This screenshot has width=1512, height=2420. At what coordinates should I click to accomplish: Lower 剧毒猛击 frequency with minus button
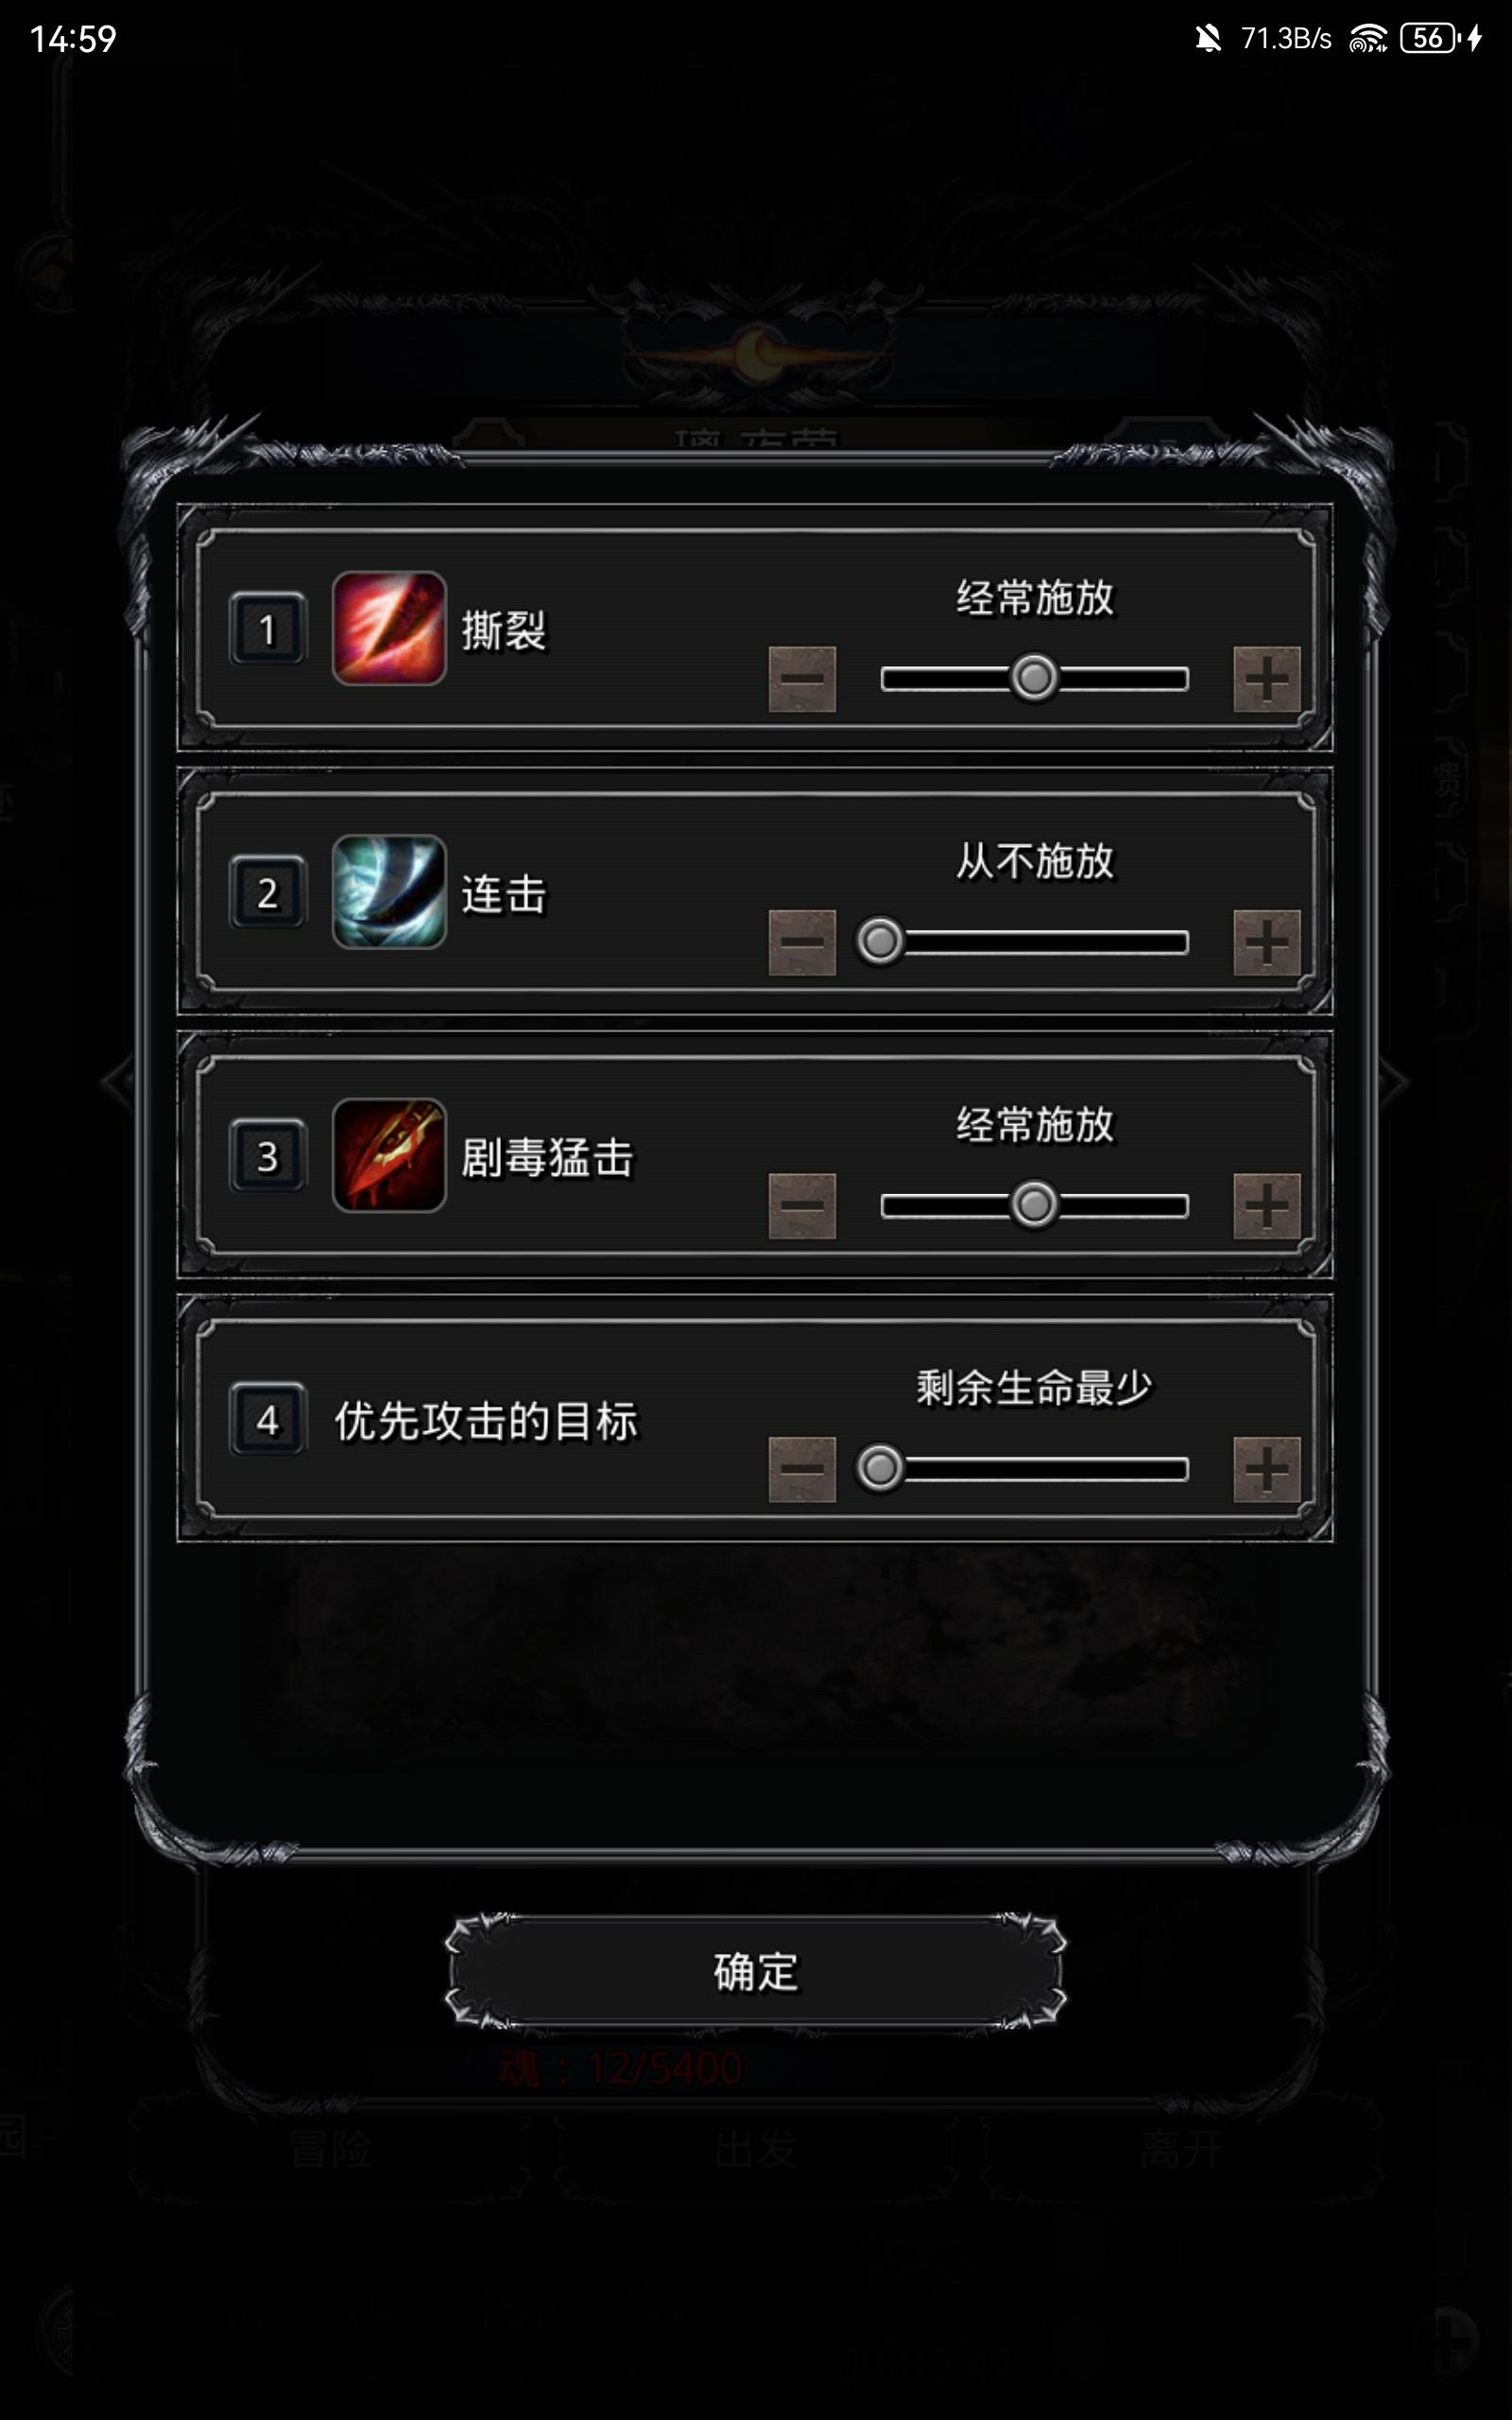(802, 1206)
